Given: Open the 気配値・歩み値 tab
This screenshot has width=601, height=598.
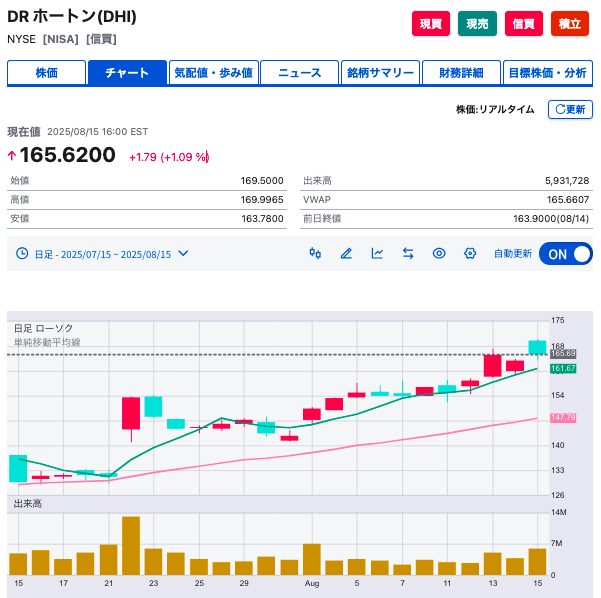Looking at the screenshot, I should 213,72.
